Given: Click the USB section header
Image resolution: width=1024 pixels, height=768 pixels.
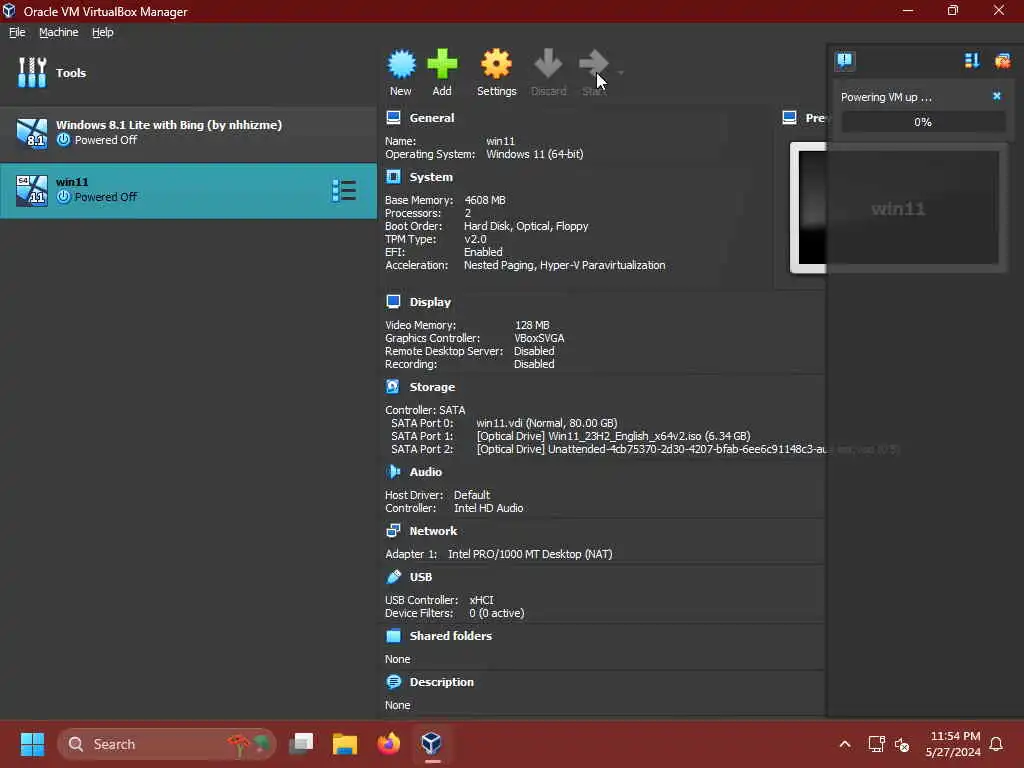Looking at the screenshot, I should point(421,577).
